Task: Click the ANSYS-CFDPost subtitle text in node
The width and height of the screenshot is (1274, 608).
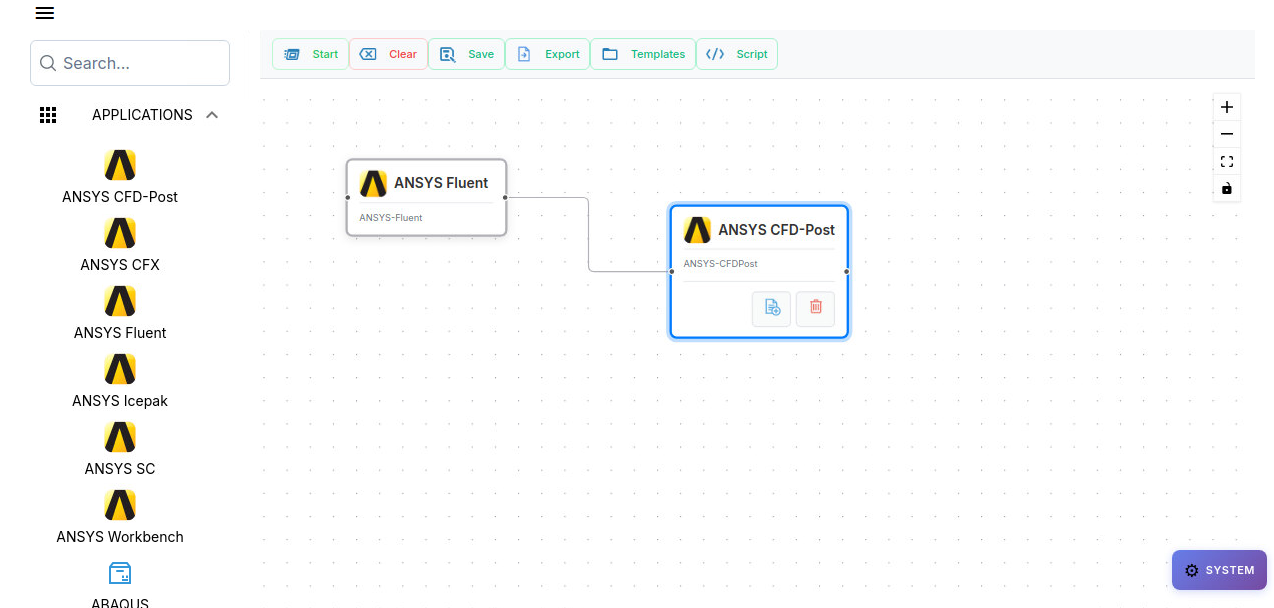Action: point(720,264)
